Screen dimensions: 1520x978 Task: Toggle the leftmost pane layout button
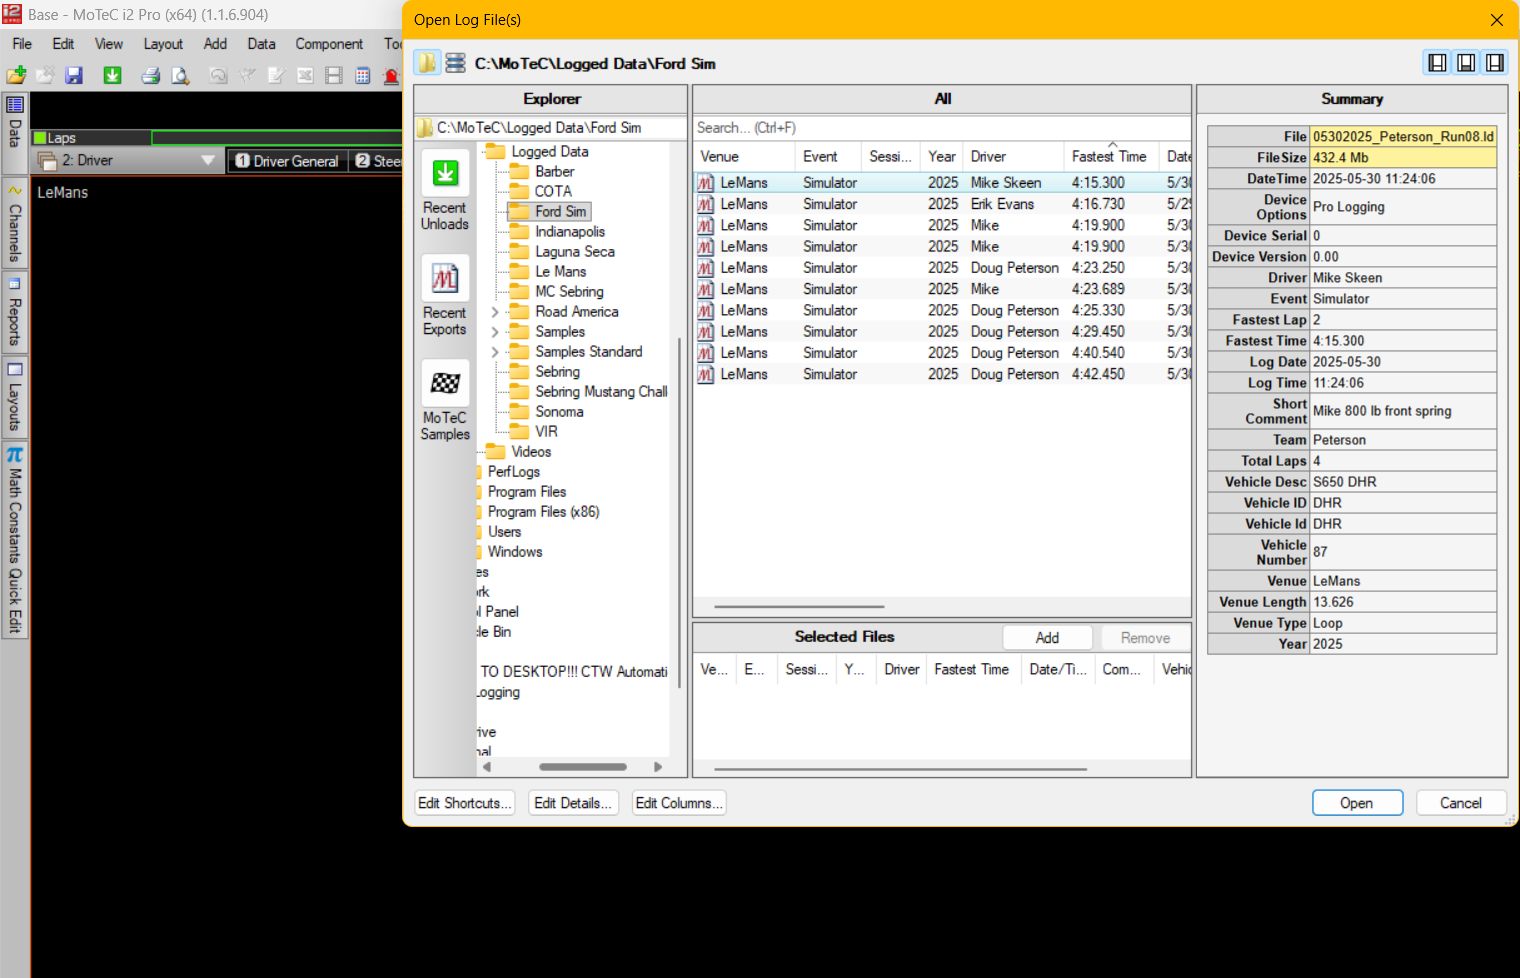pyautogui.click(x=1437, y=63)
